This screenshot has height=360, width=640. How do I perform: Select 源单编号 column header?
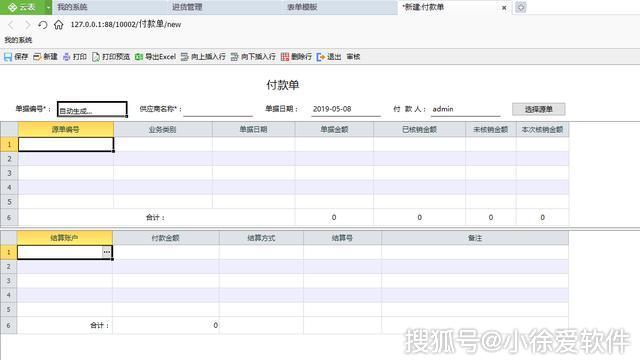66,129
